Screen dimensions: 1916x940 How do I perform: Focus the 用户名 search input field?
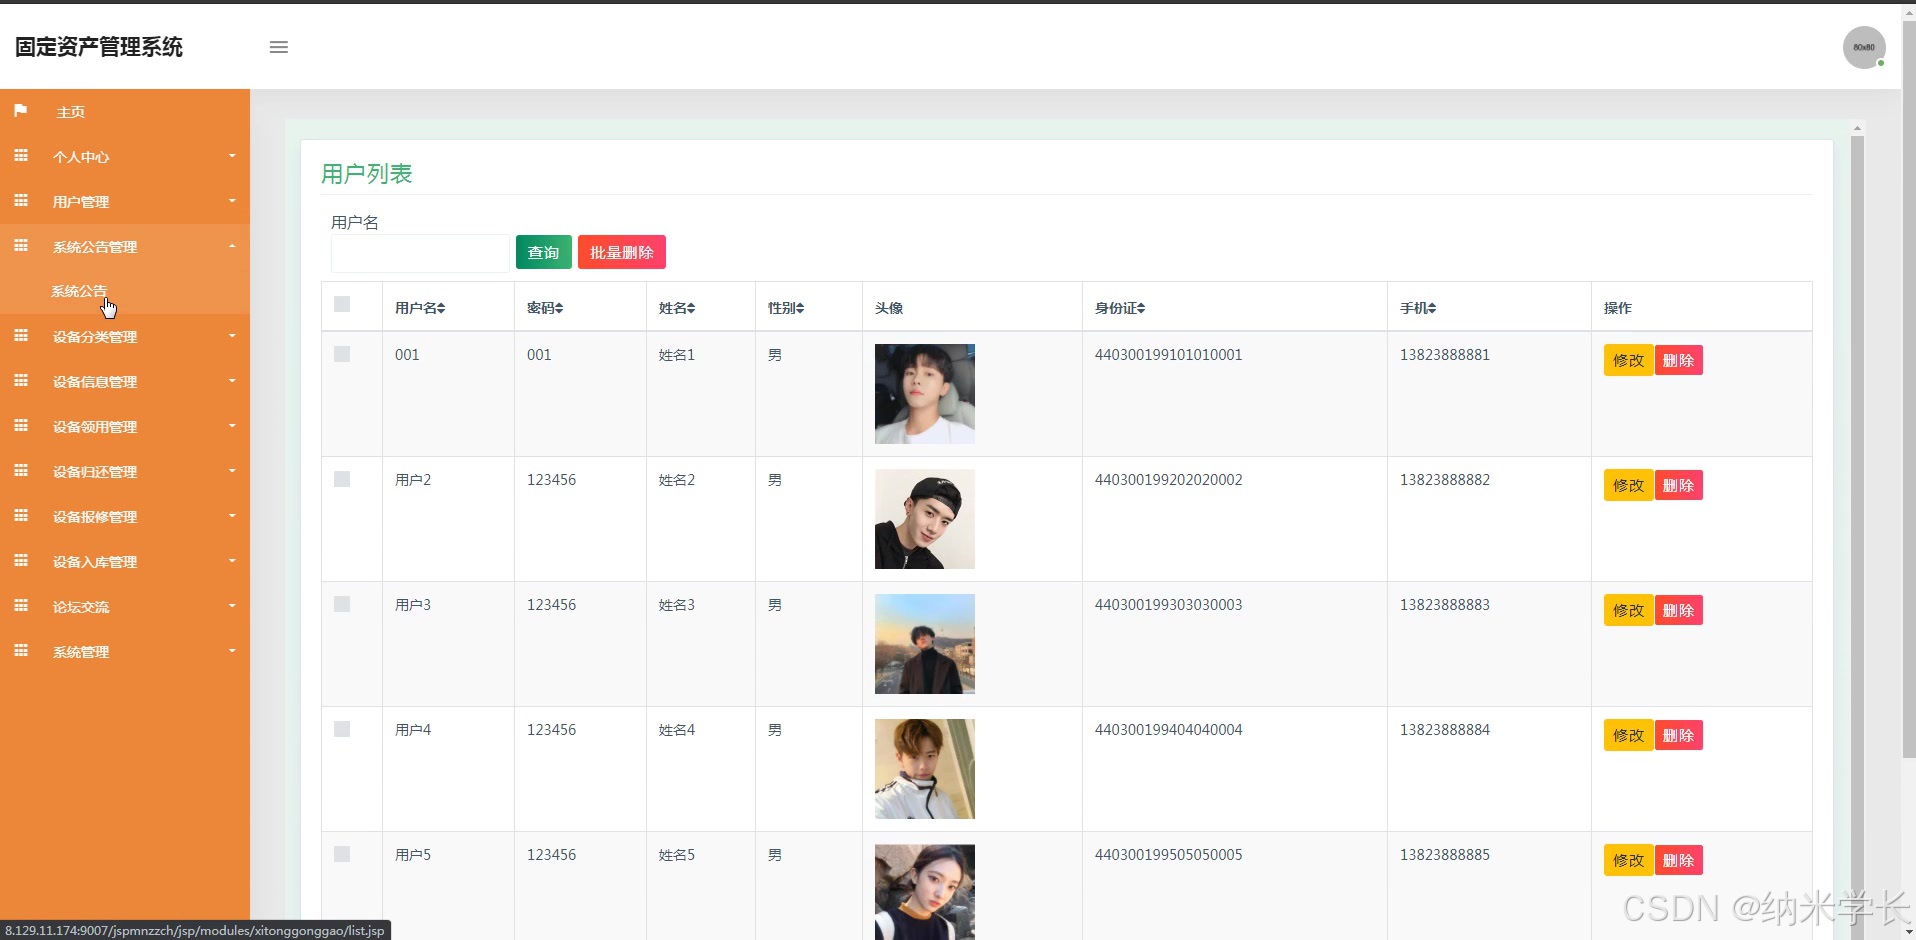click(x=421, y=253)
